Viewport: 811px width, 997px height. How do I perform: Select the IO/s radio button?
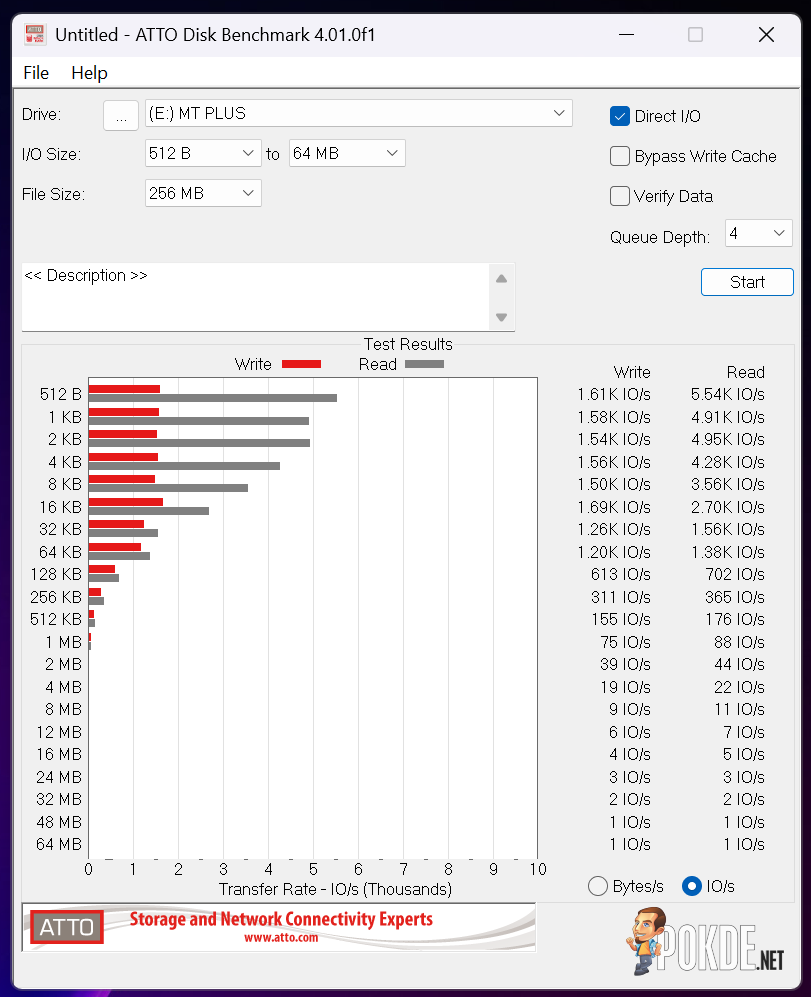coord(691,886)
